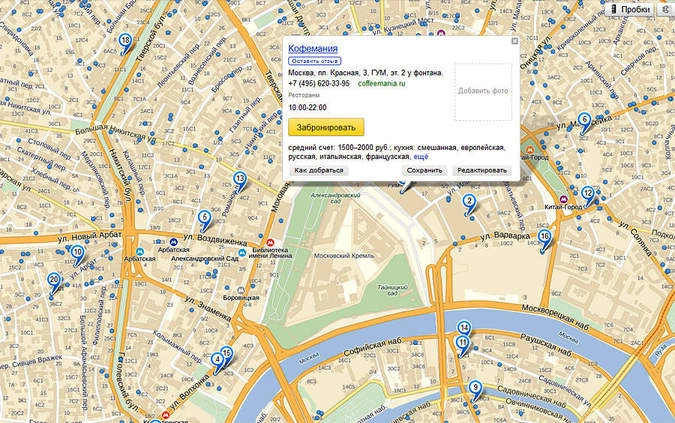
Task: Click Александровский Сад metro station icon
Action: [242, 253]
